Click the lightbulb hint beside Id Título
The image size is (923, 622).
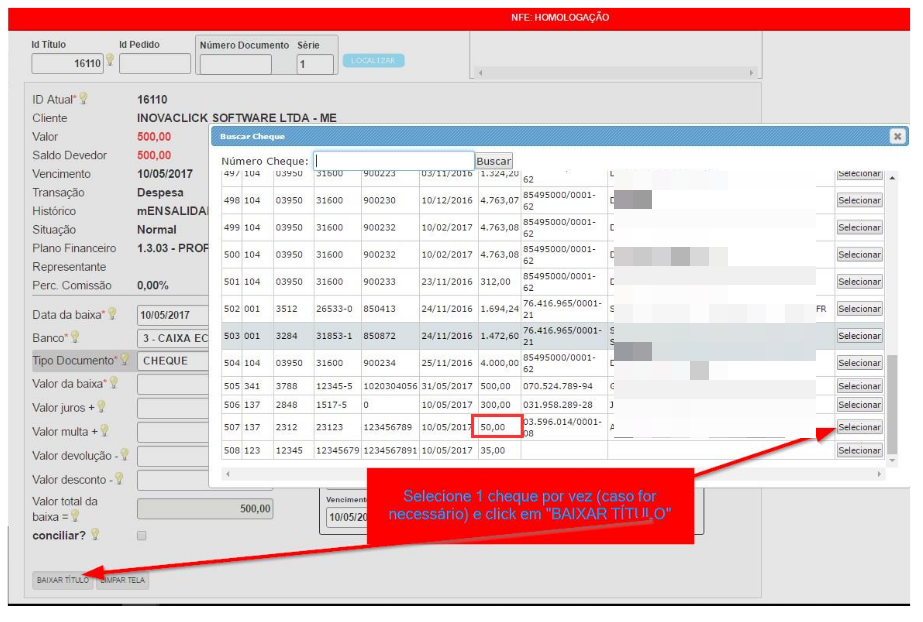click(x=110, y=61)
